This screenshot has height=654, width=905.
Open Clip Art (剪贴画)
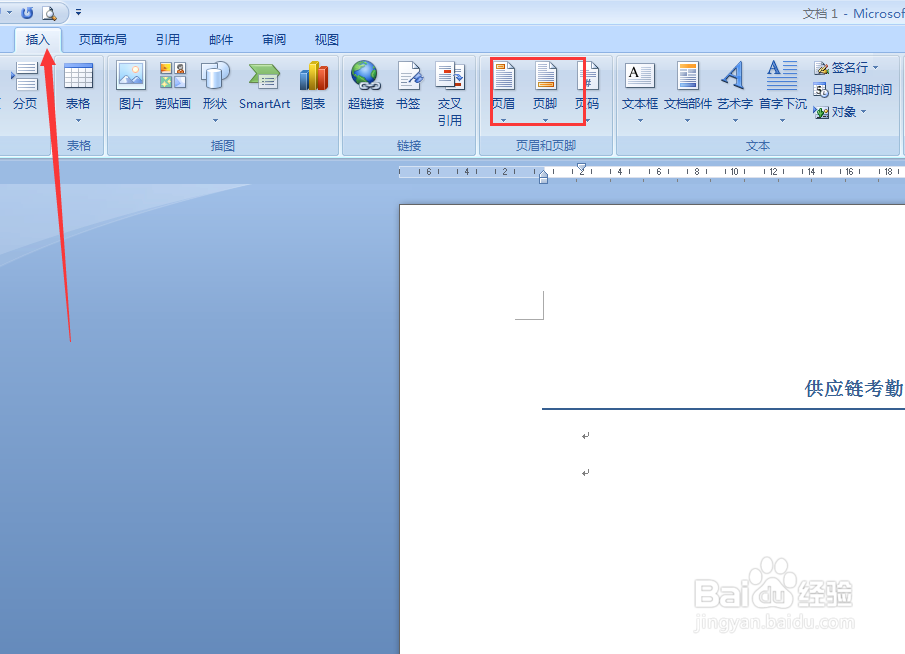coord(173,87)
